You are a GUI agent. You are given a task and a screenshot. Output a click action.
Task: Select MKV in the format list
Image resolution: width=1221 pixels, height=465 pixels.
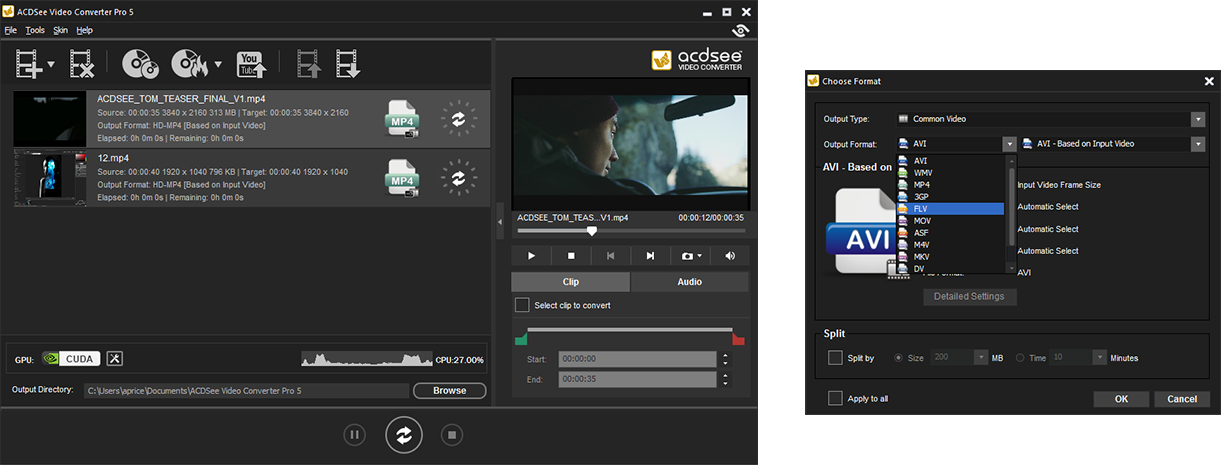pos(951,257)
